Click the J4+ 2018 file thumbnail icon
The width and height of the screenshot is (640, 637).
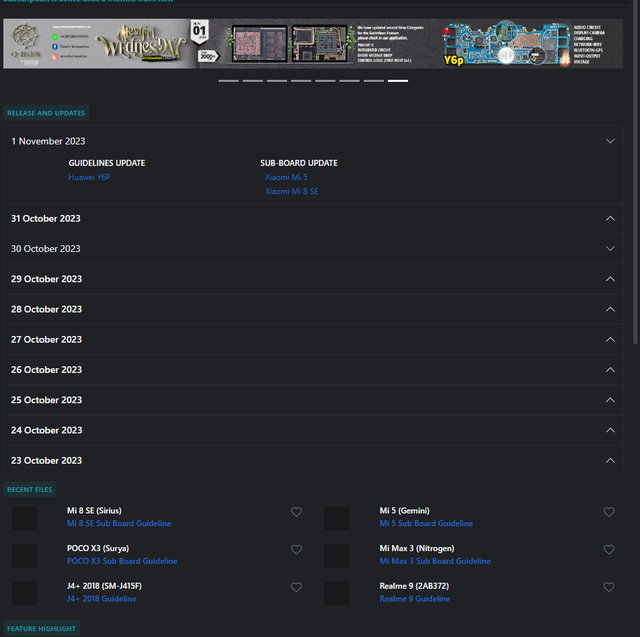24,593
